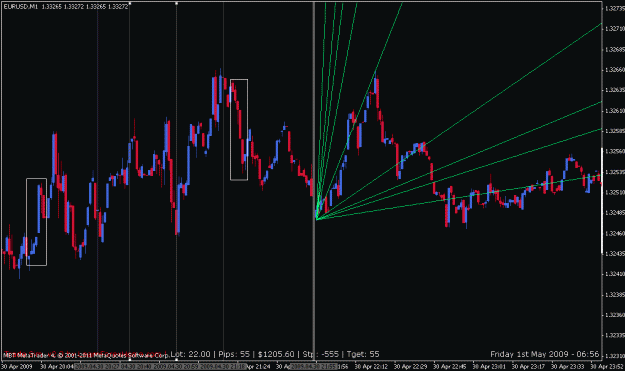This screenshot has height=371, width=625.
Task: Click the Tget: 55 readout
Action: click(363, 354)
